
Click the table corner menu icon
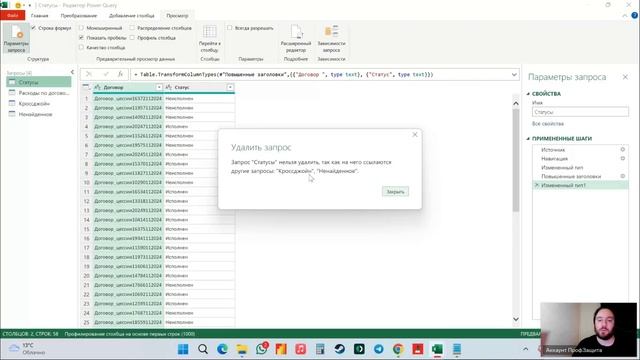coord(86,87)
